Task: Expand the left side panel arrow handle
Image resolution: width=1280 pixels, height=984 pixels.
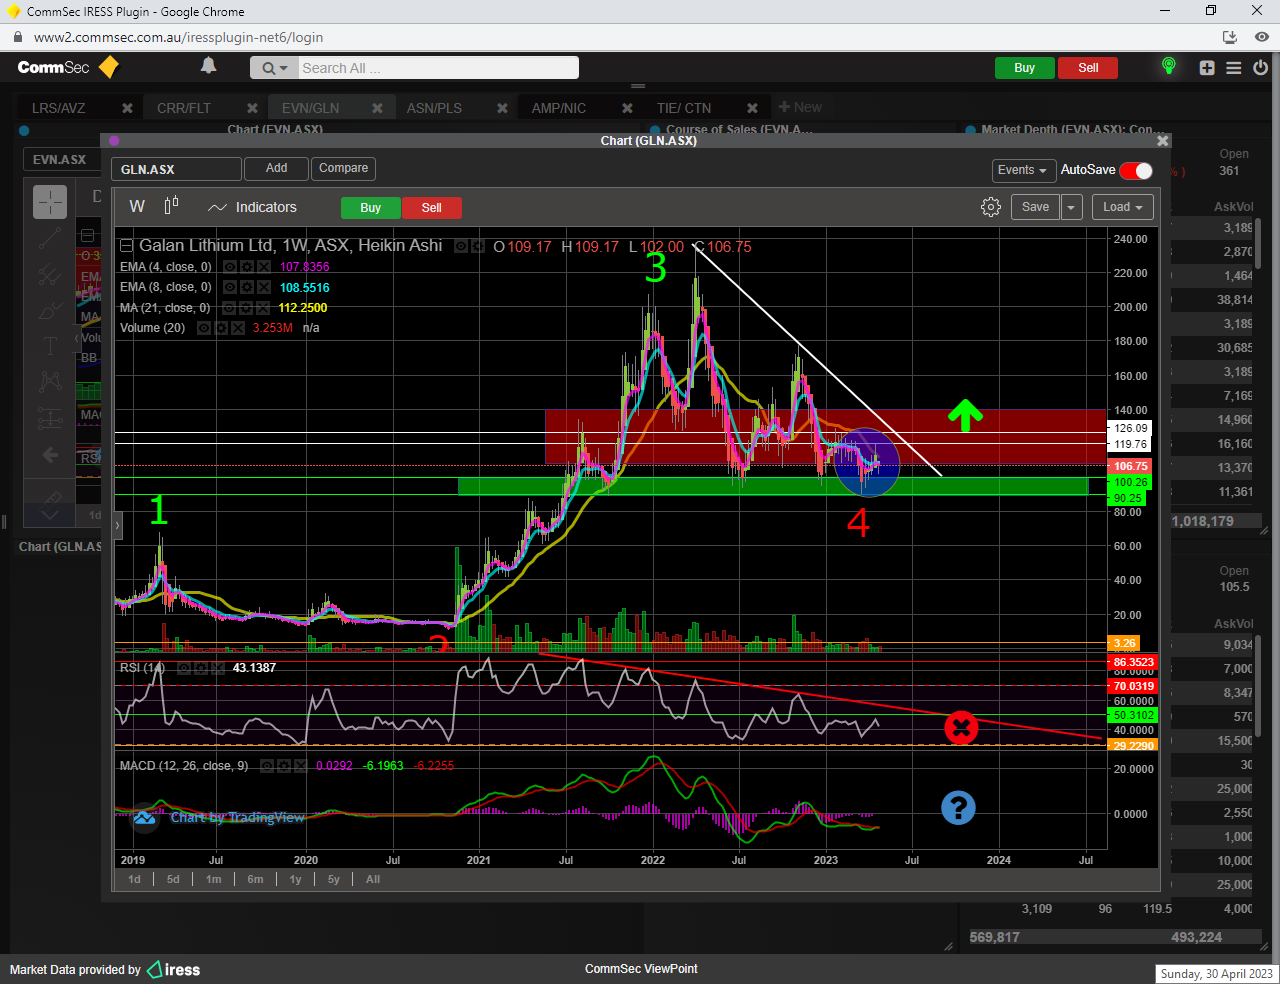Action: point(118,524)
